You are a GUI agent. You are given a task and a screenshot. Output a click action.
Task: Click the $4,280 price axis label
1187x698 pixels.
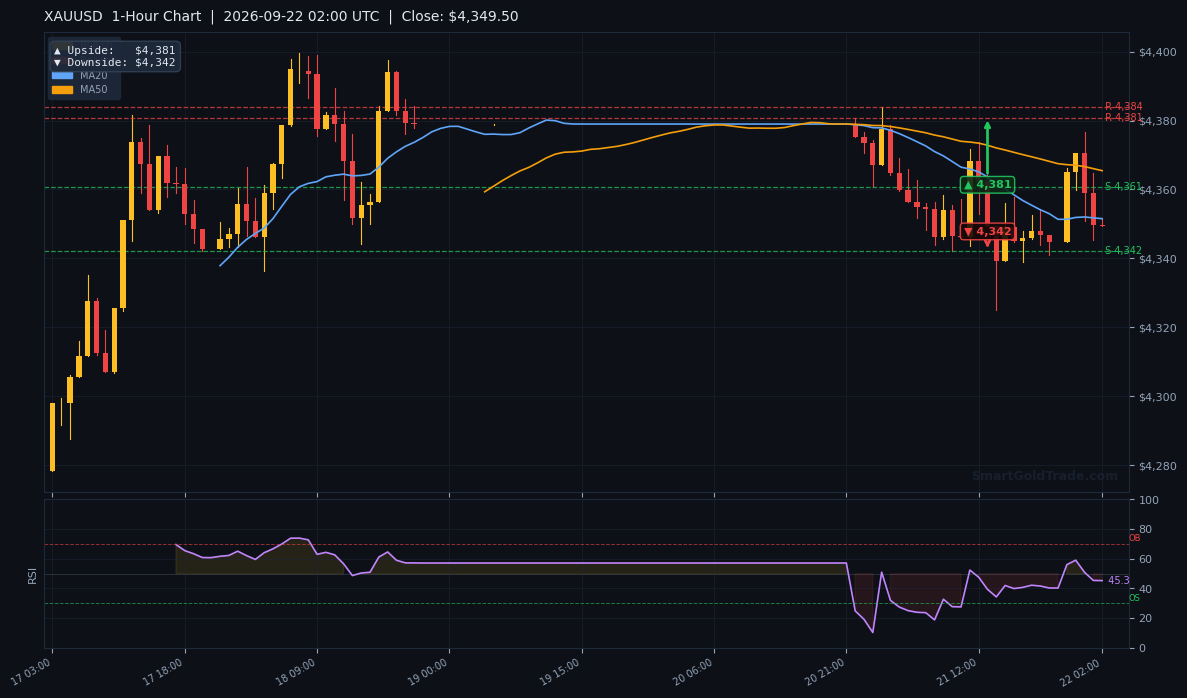(1157, 466)
